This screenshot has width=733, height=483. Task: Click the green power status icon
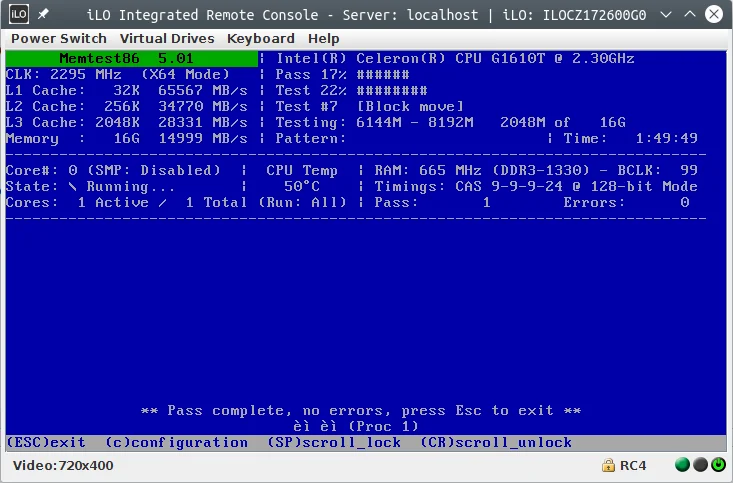click(x=718, y=465)
